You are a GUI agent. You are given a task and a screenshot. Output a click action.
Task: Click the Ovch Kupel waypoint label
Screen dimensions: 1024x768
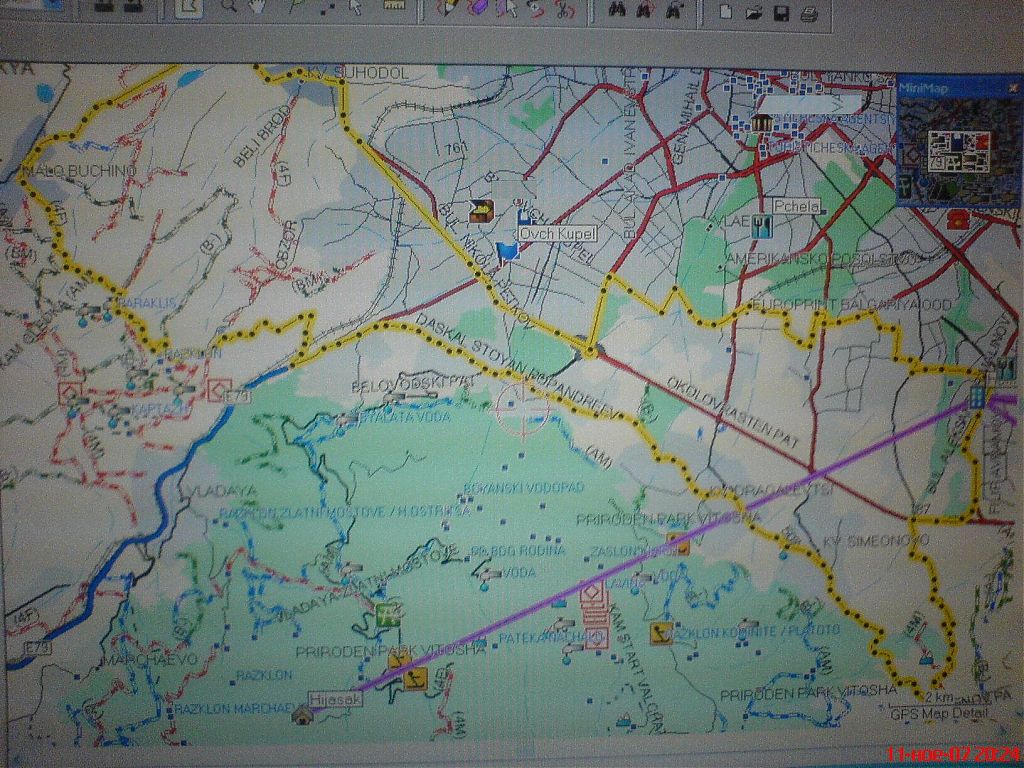(558, 234)
